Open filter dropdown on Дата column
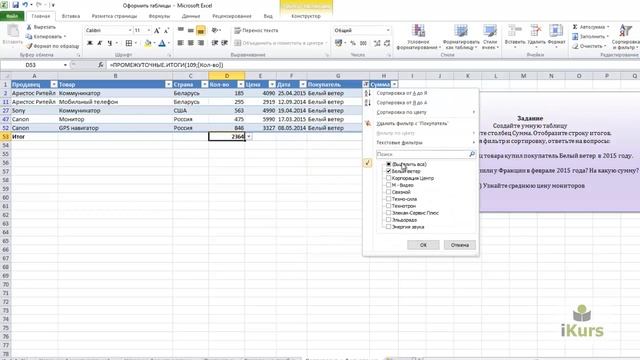Viewport: 640px width, 360px height. pos(302,84)
